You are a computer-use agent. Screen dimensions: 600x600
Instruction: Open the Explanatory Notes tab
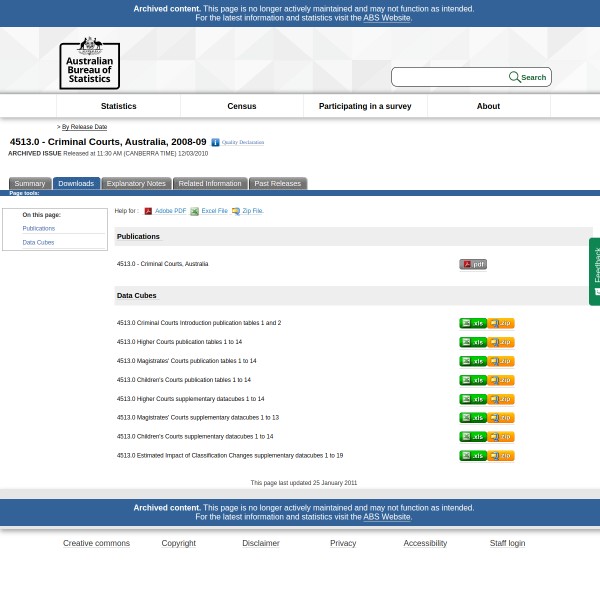[x=136, y=184]
